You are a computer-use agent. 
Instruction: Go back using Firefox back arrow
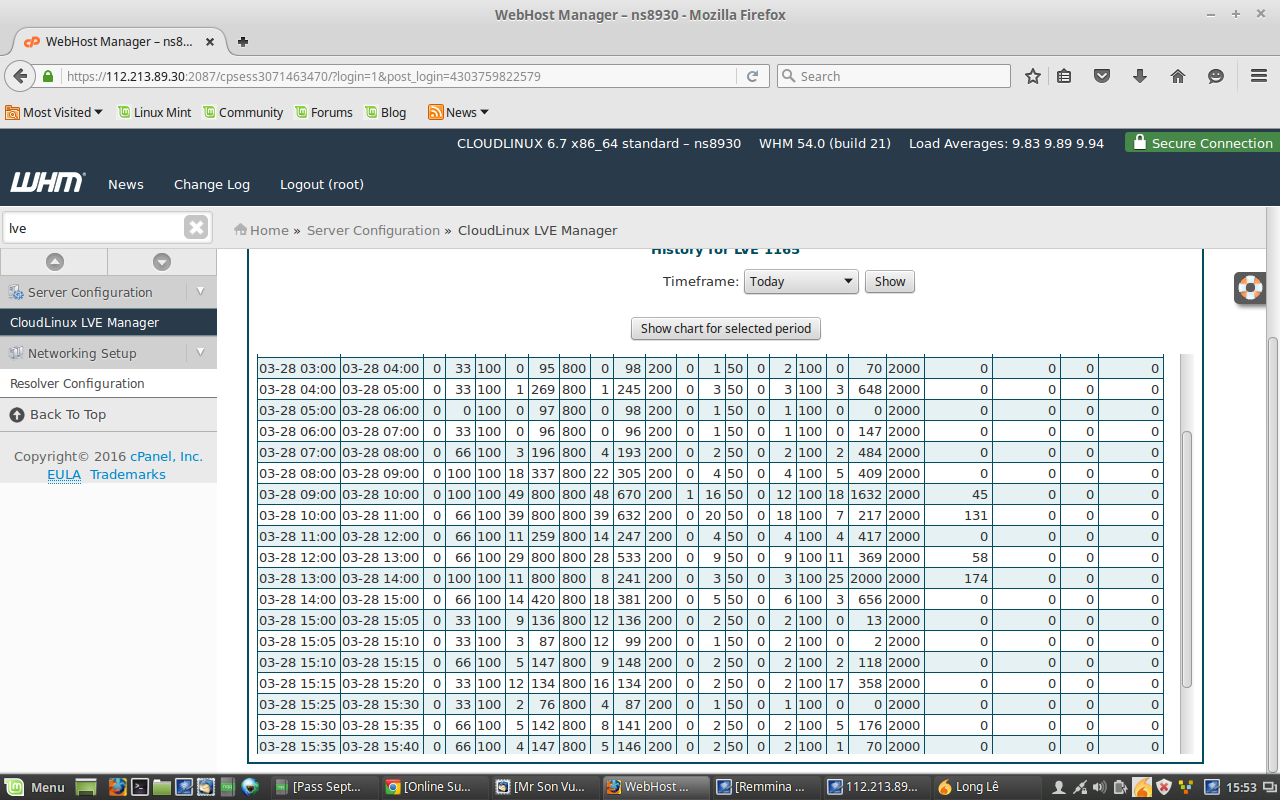pos(19,76)
